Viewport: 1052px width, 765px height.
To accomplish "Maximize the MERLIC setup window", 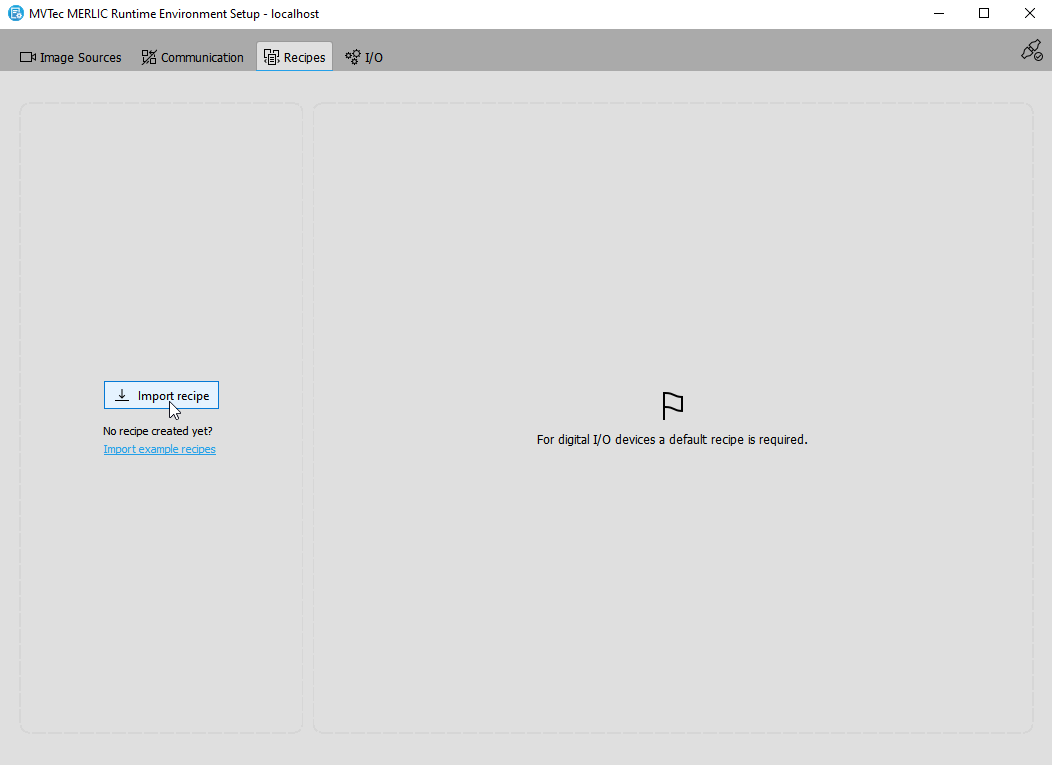I will [x=984, y=14].
